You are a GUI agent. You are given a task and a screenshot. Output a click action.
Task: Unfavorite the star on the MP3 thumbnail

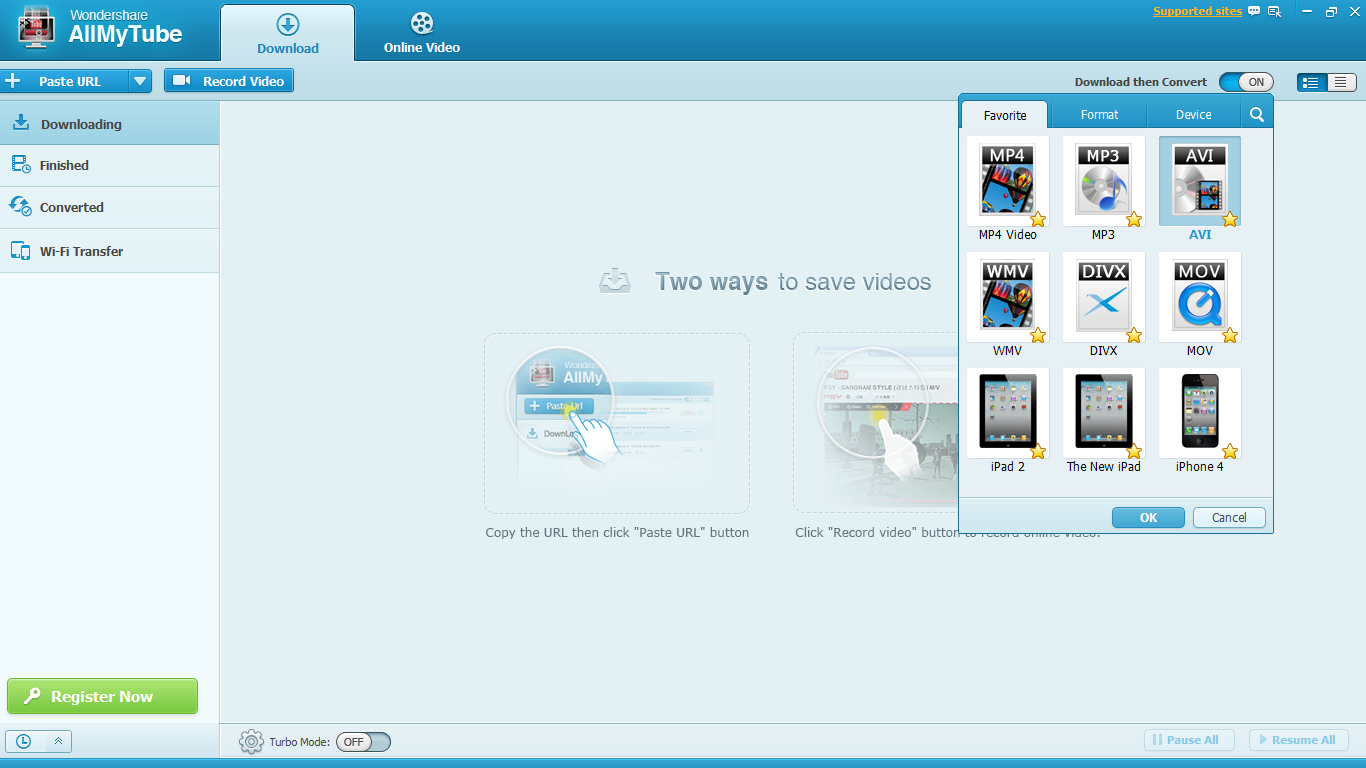[x=1134, y=219]
